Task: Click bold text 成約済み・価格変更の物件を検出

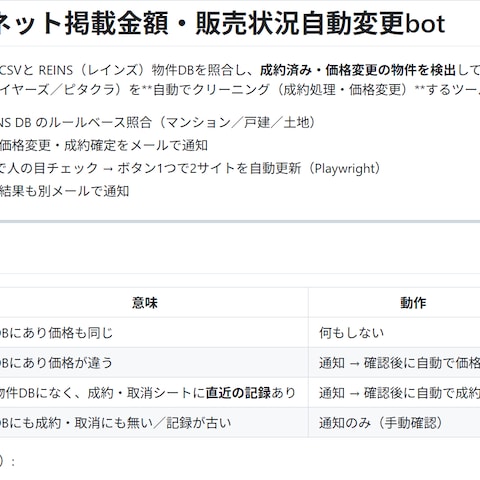Action: tap(358, 70)
